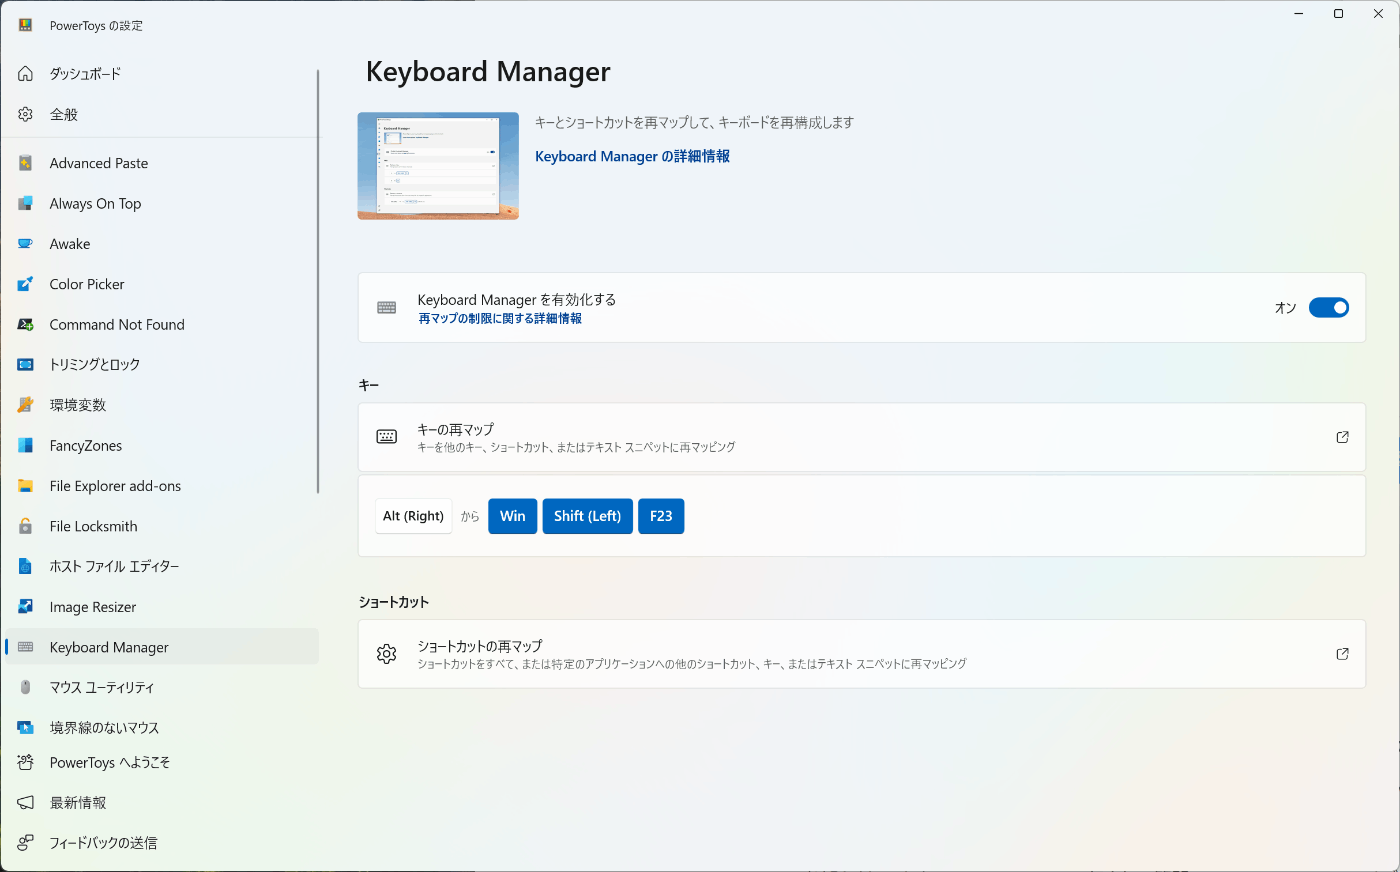Image resolution: width=1400 pixels, height=872 pixels.
Task: Click the PowerToys app icon in title bar
Action: click(26, 25)
